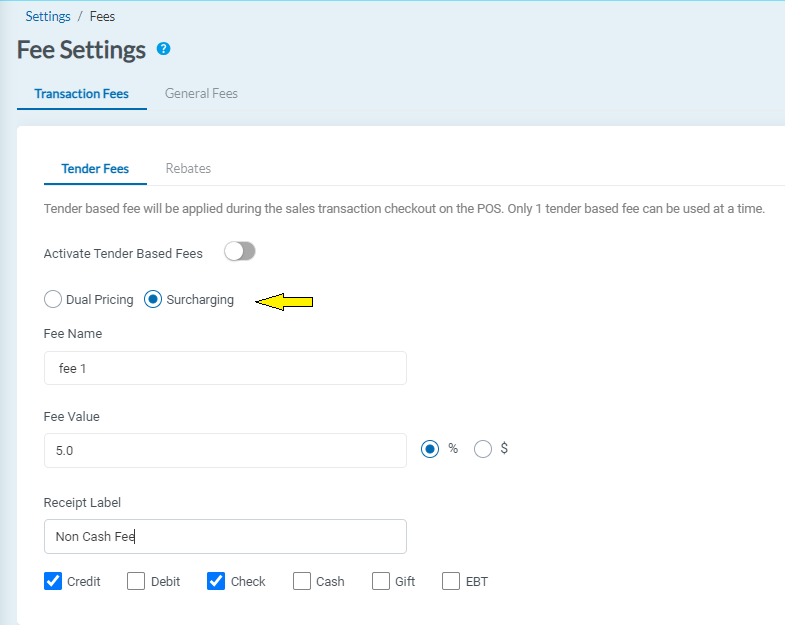This screenshot has width=785, height=625.
Task: Select the Surcharging radio option
Action: 154,300
